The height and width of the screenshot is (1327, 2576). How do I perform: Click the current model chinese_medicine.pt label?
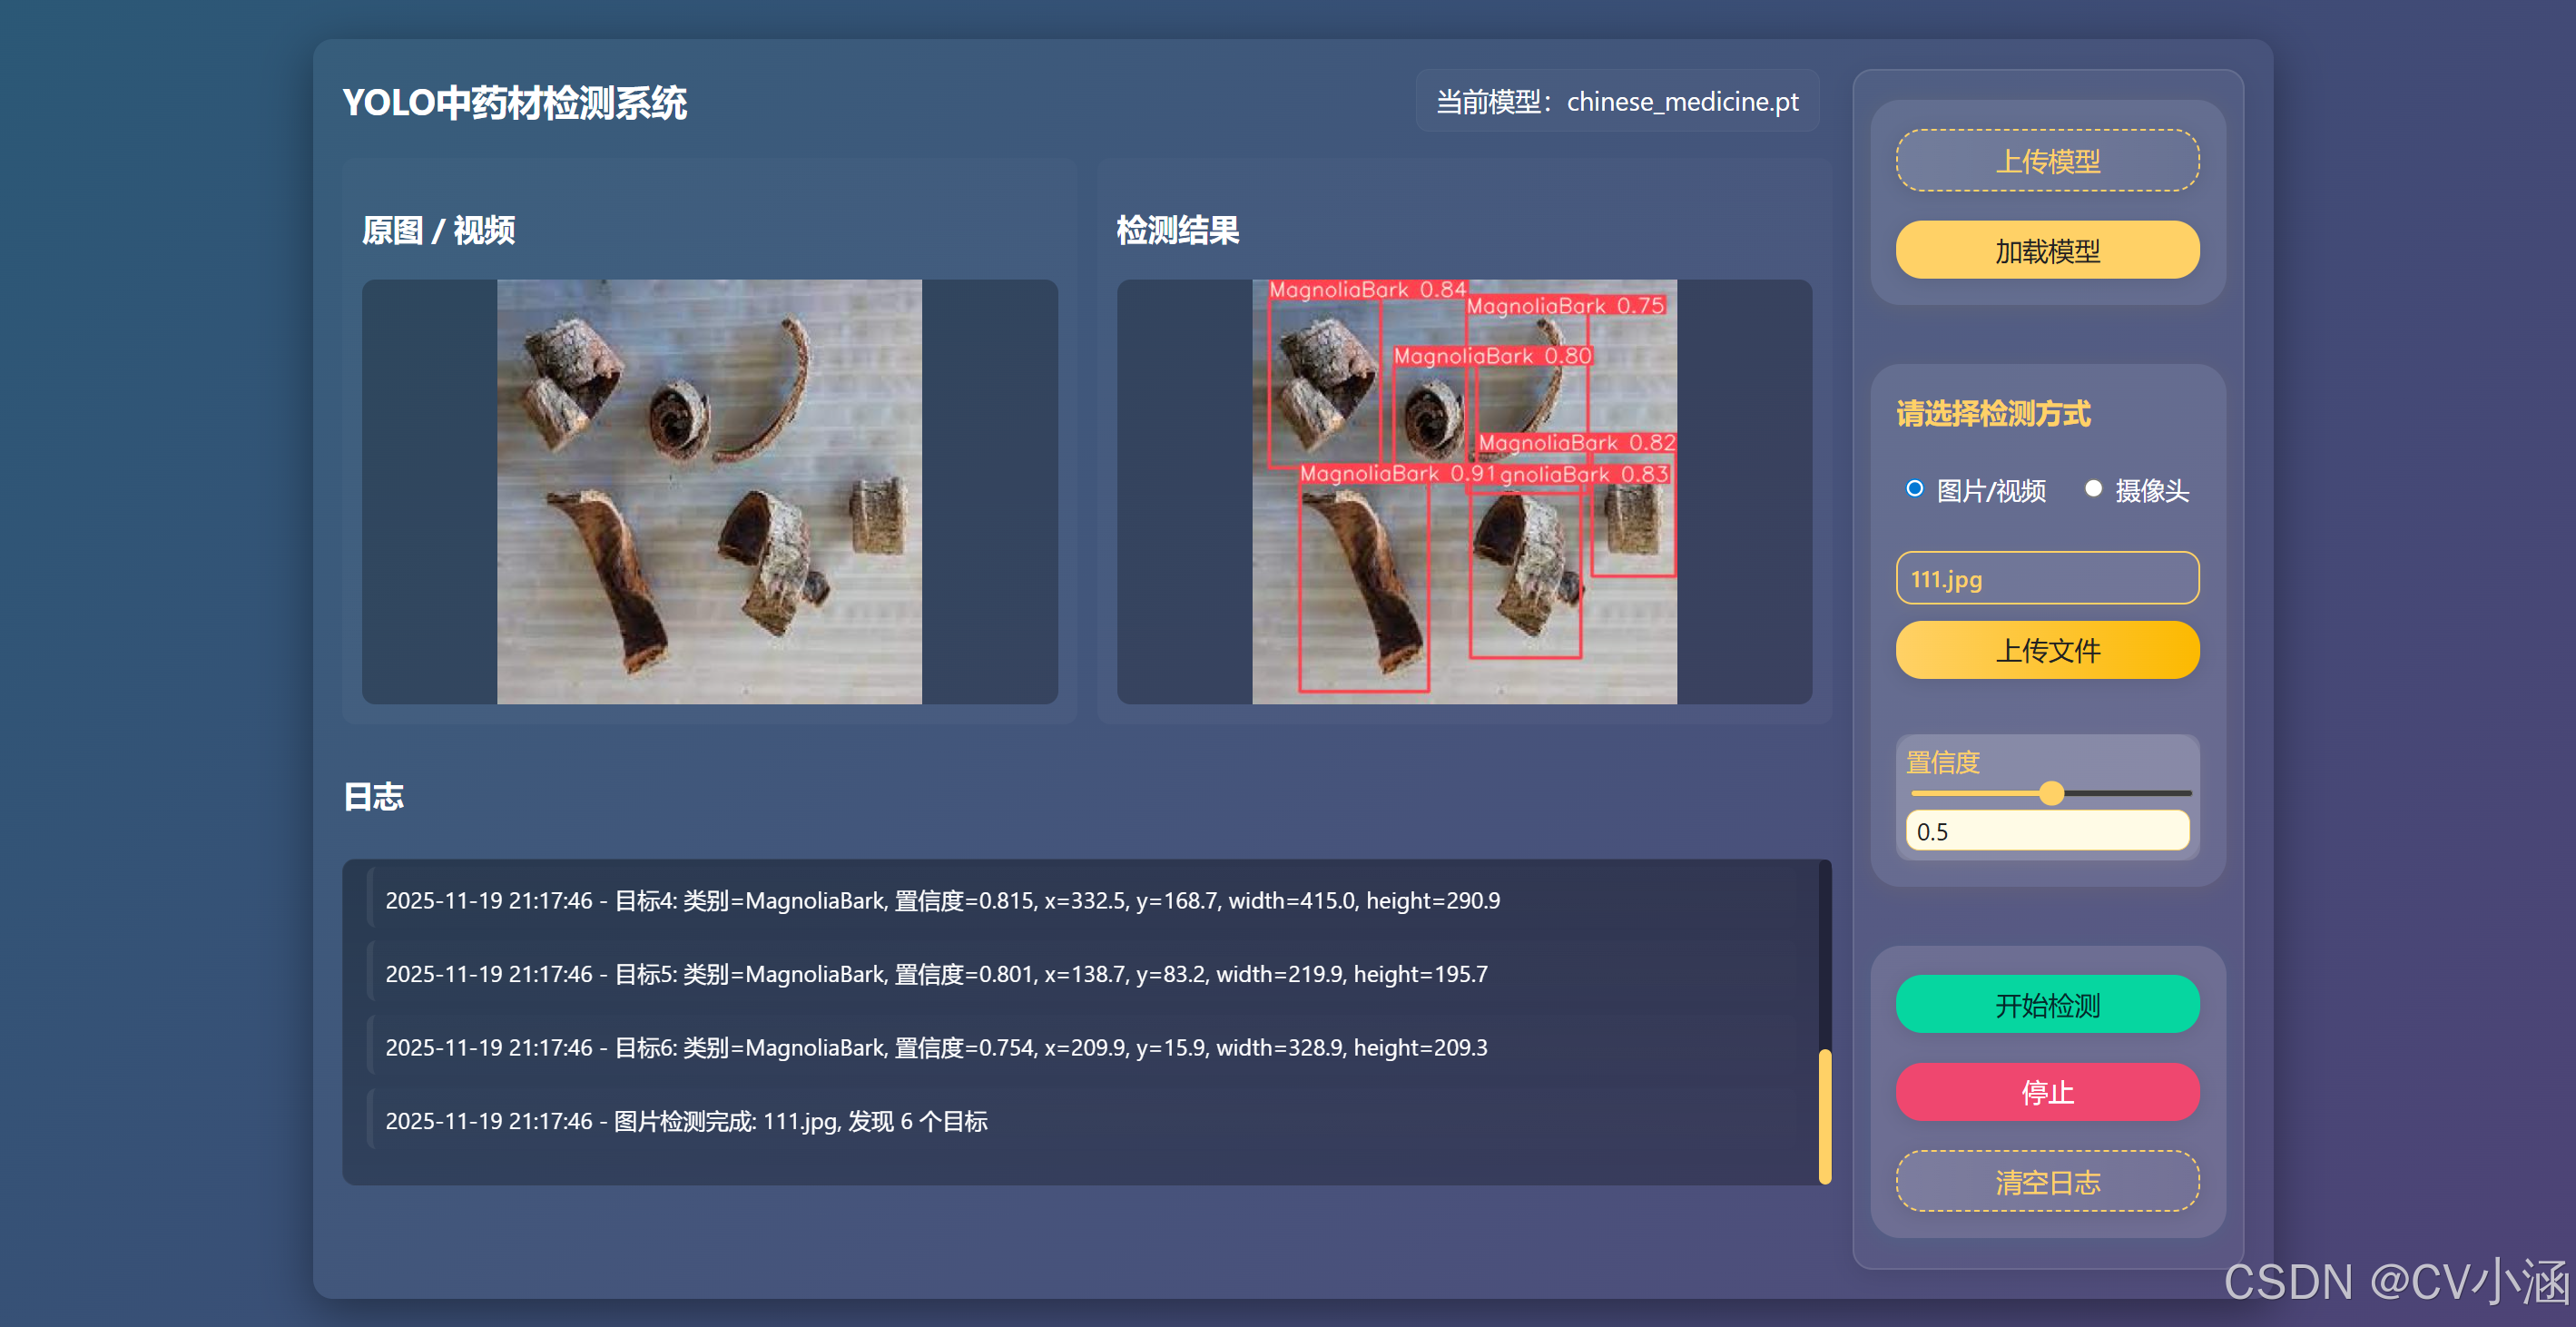point(1617,101)
